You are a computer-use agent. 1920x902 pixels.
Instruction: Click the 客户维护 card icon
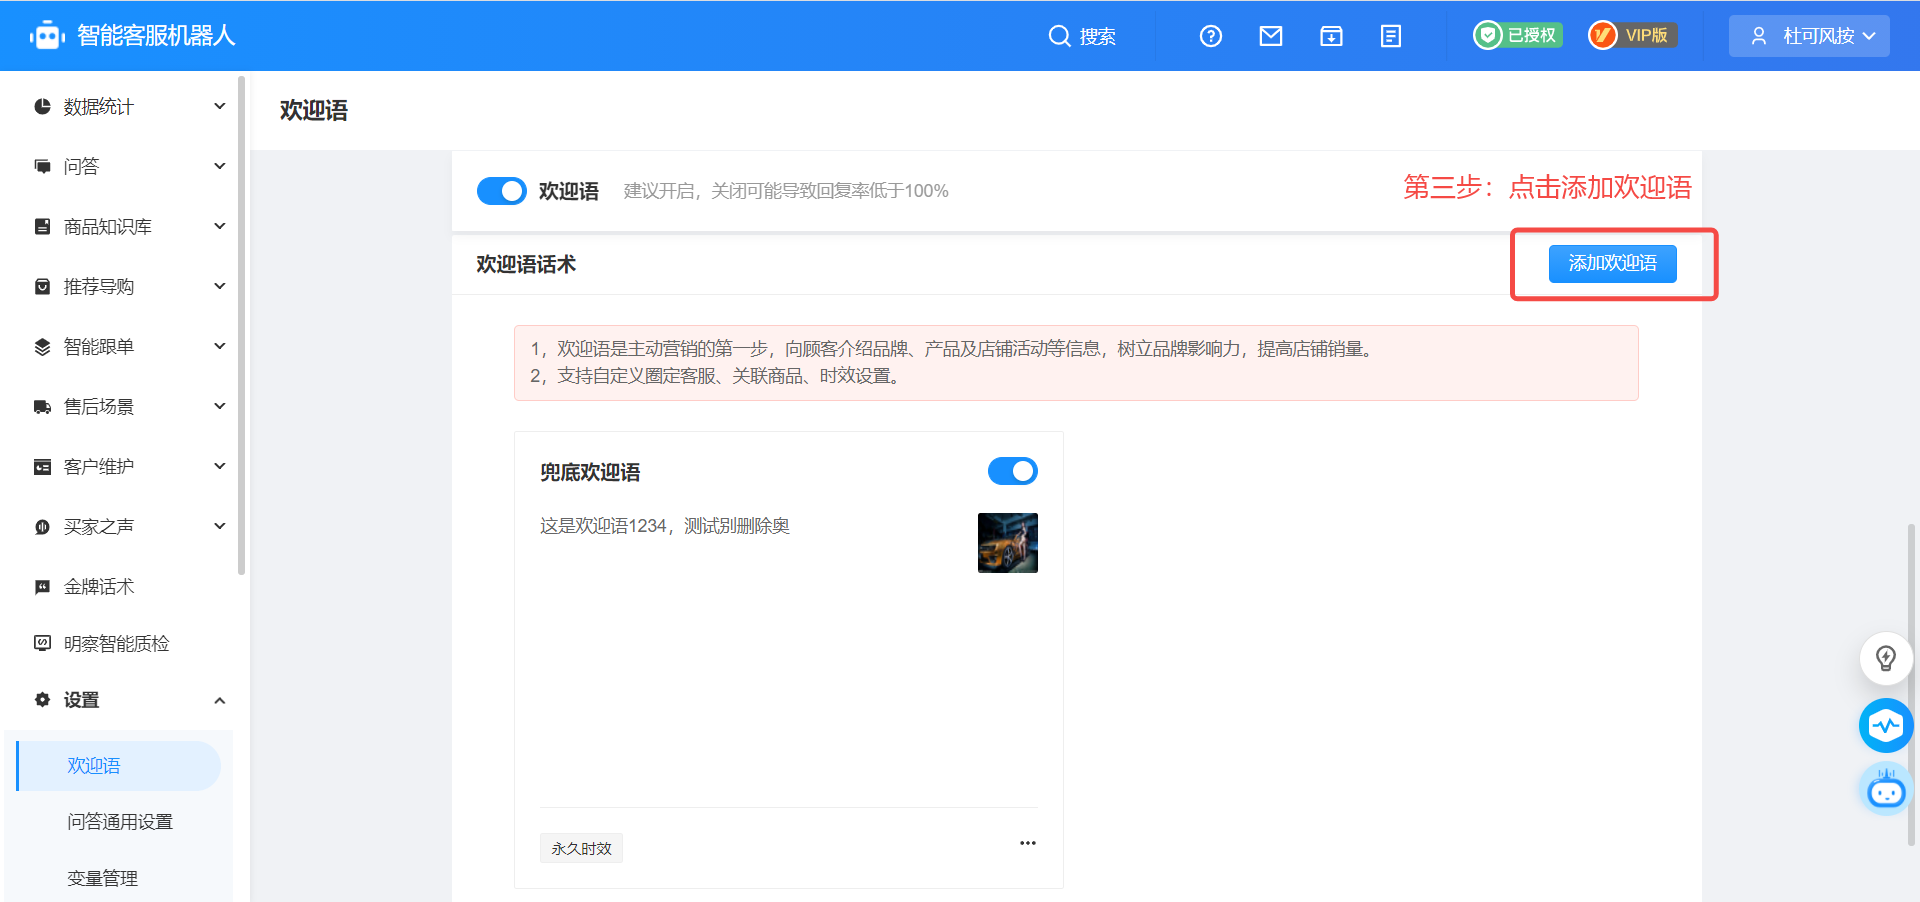click(x=42, y=466)
